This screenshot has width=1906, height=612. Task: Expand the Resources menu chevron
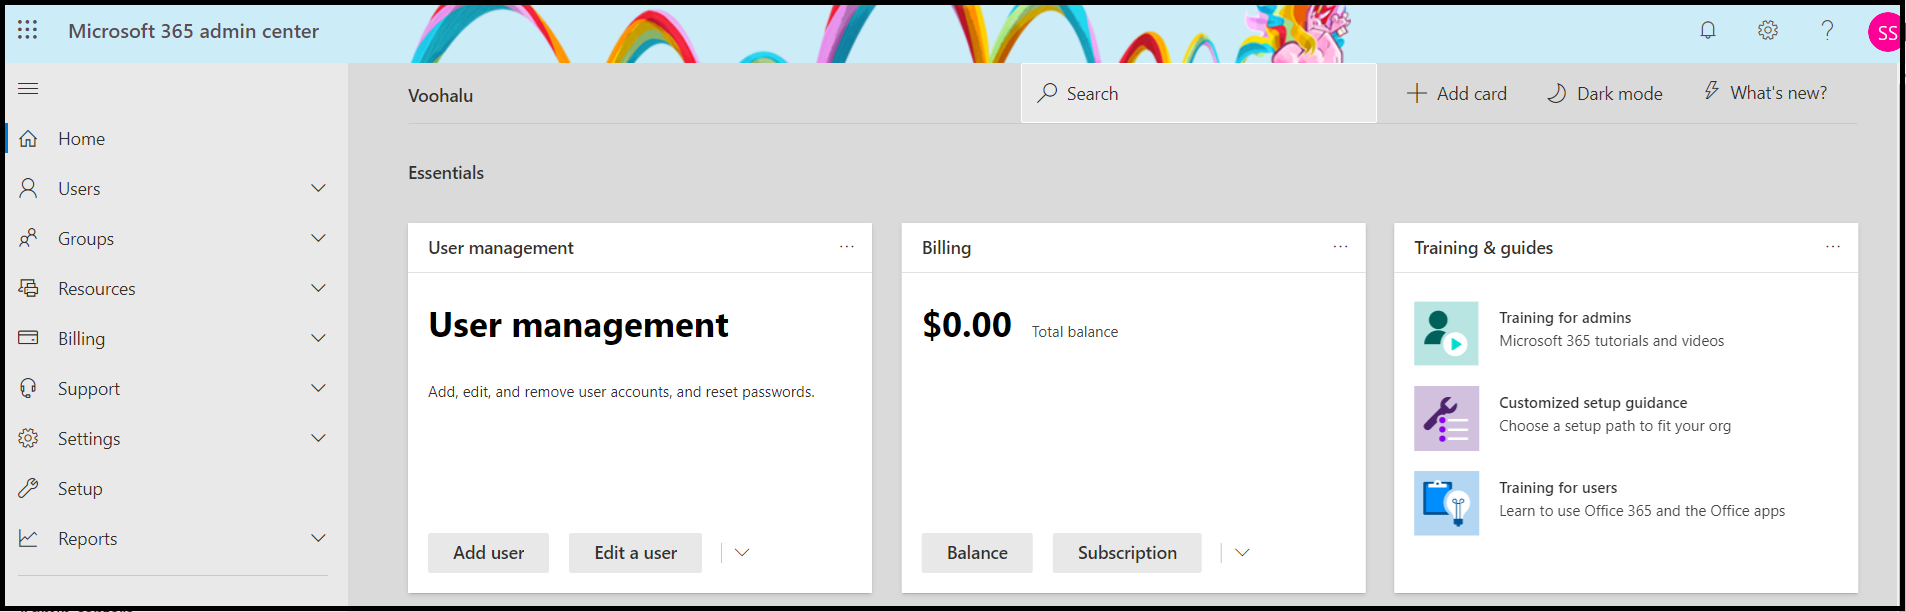(318, 288)
